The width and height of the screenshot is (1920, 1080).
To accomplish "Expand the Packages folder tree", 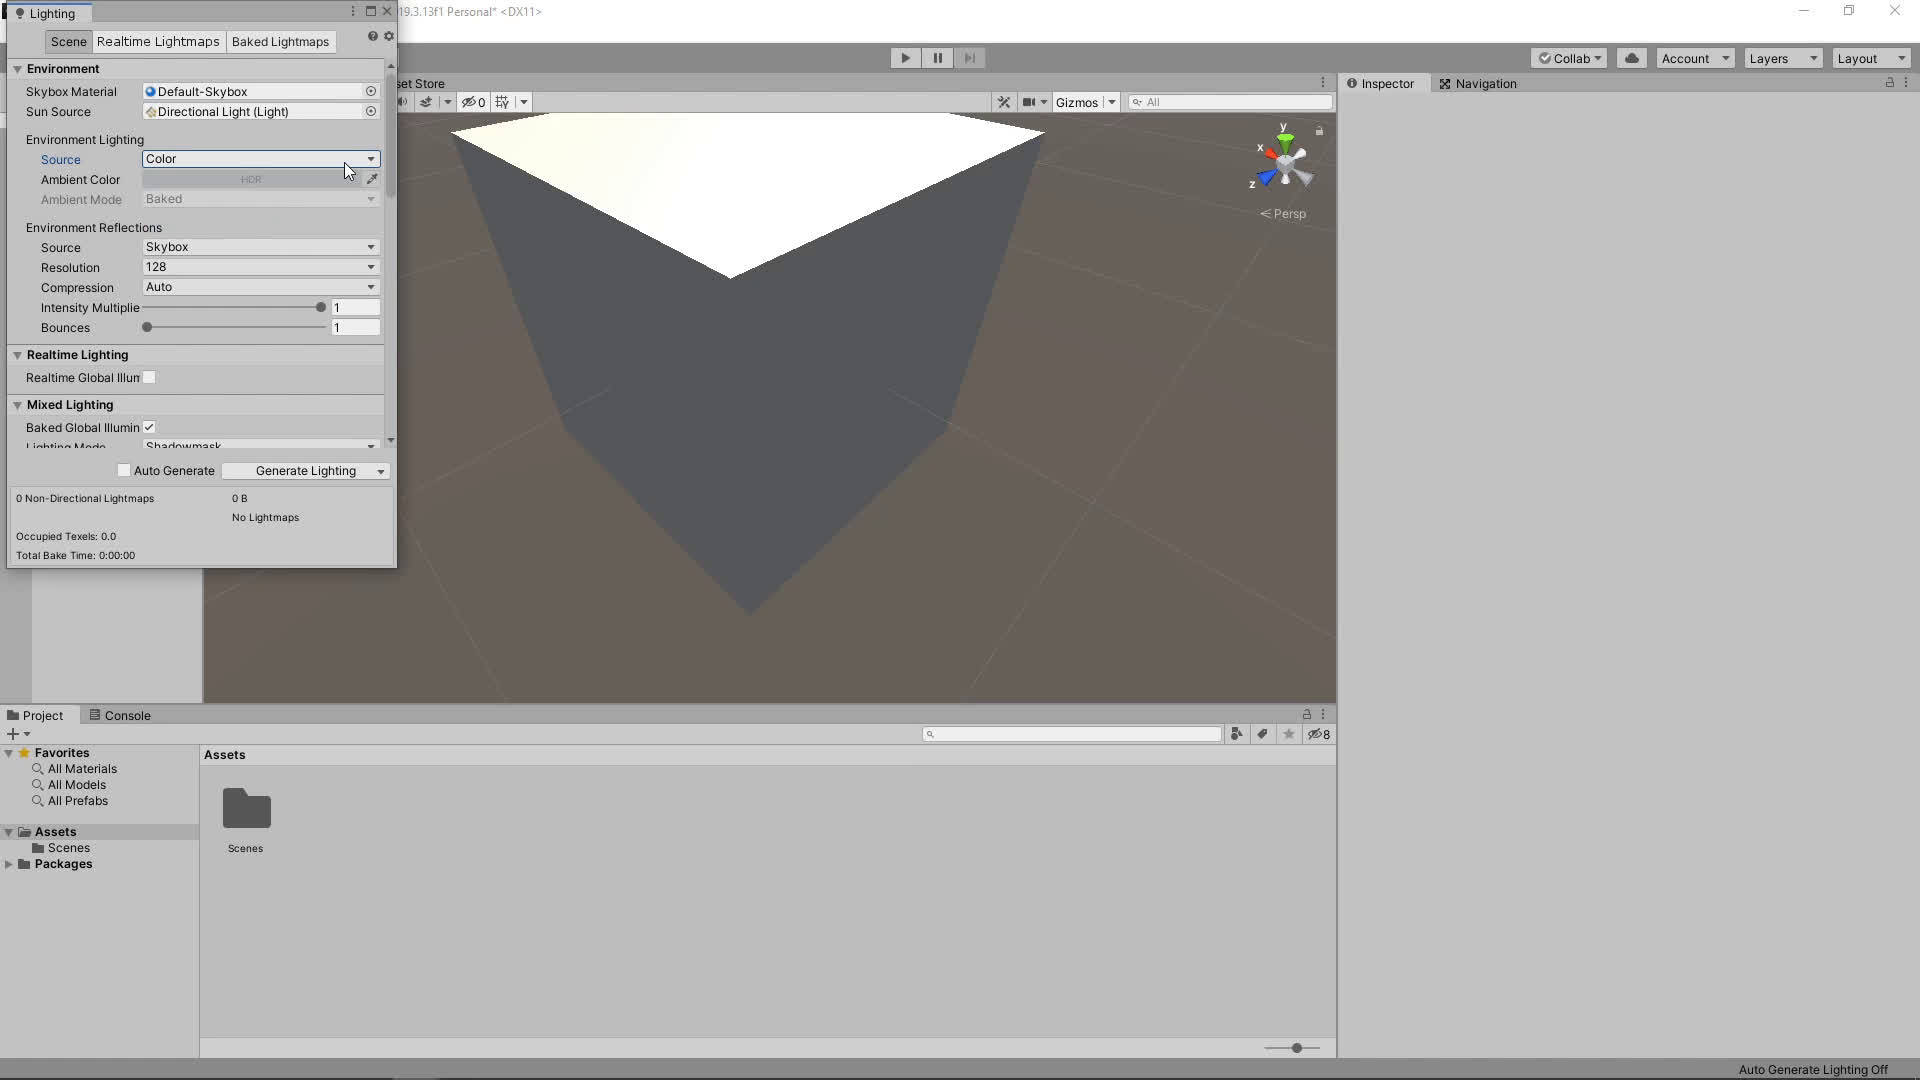I will point(9,864).
